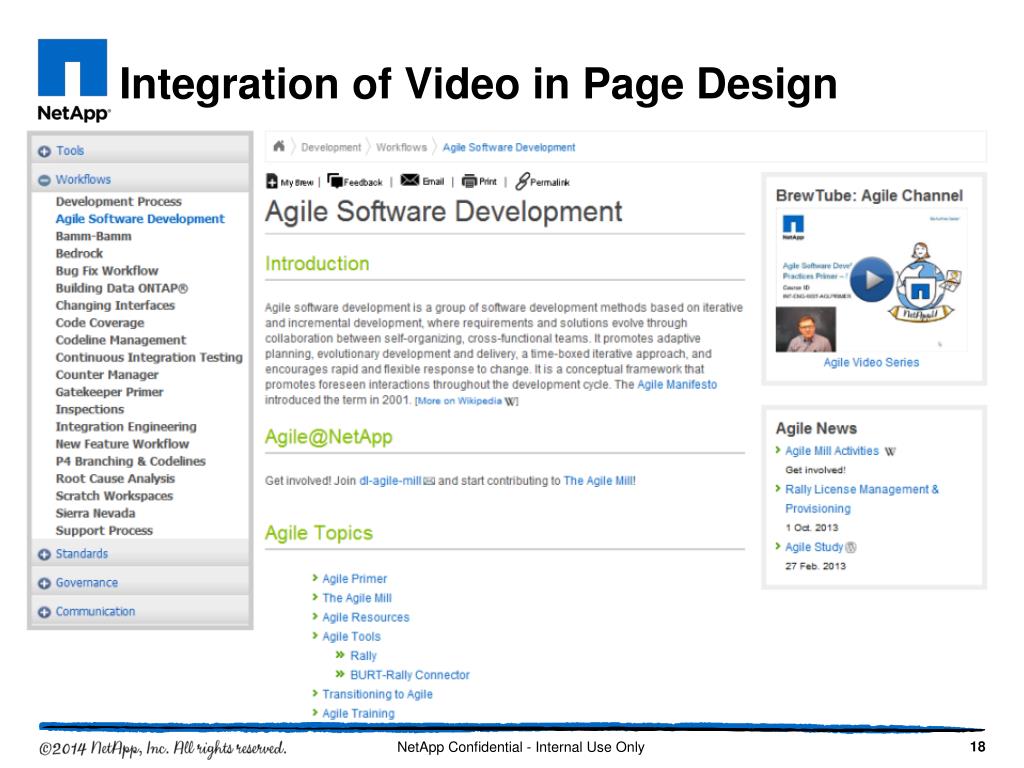Open Agile Study news link

tap(814, 547)
